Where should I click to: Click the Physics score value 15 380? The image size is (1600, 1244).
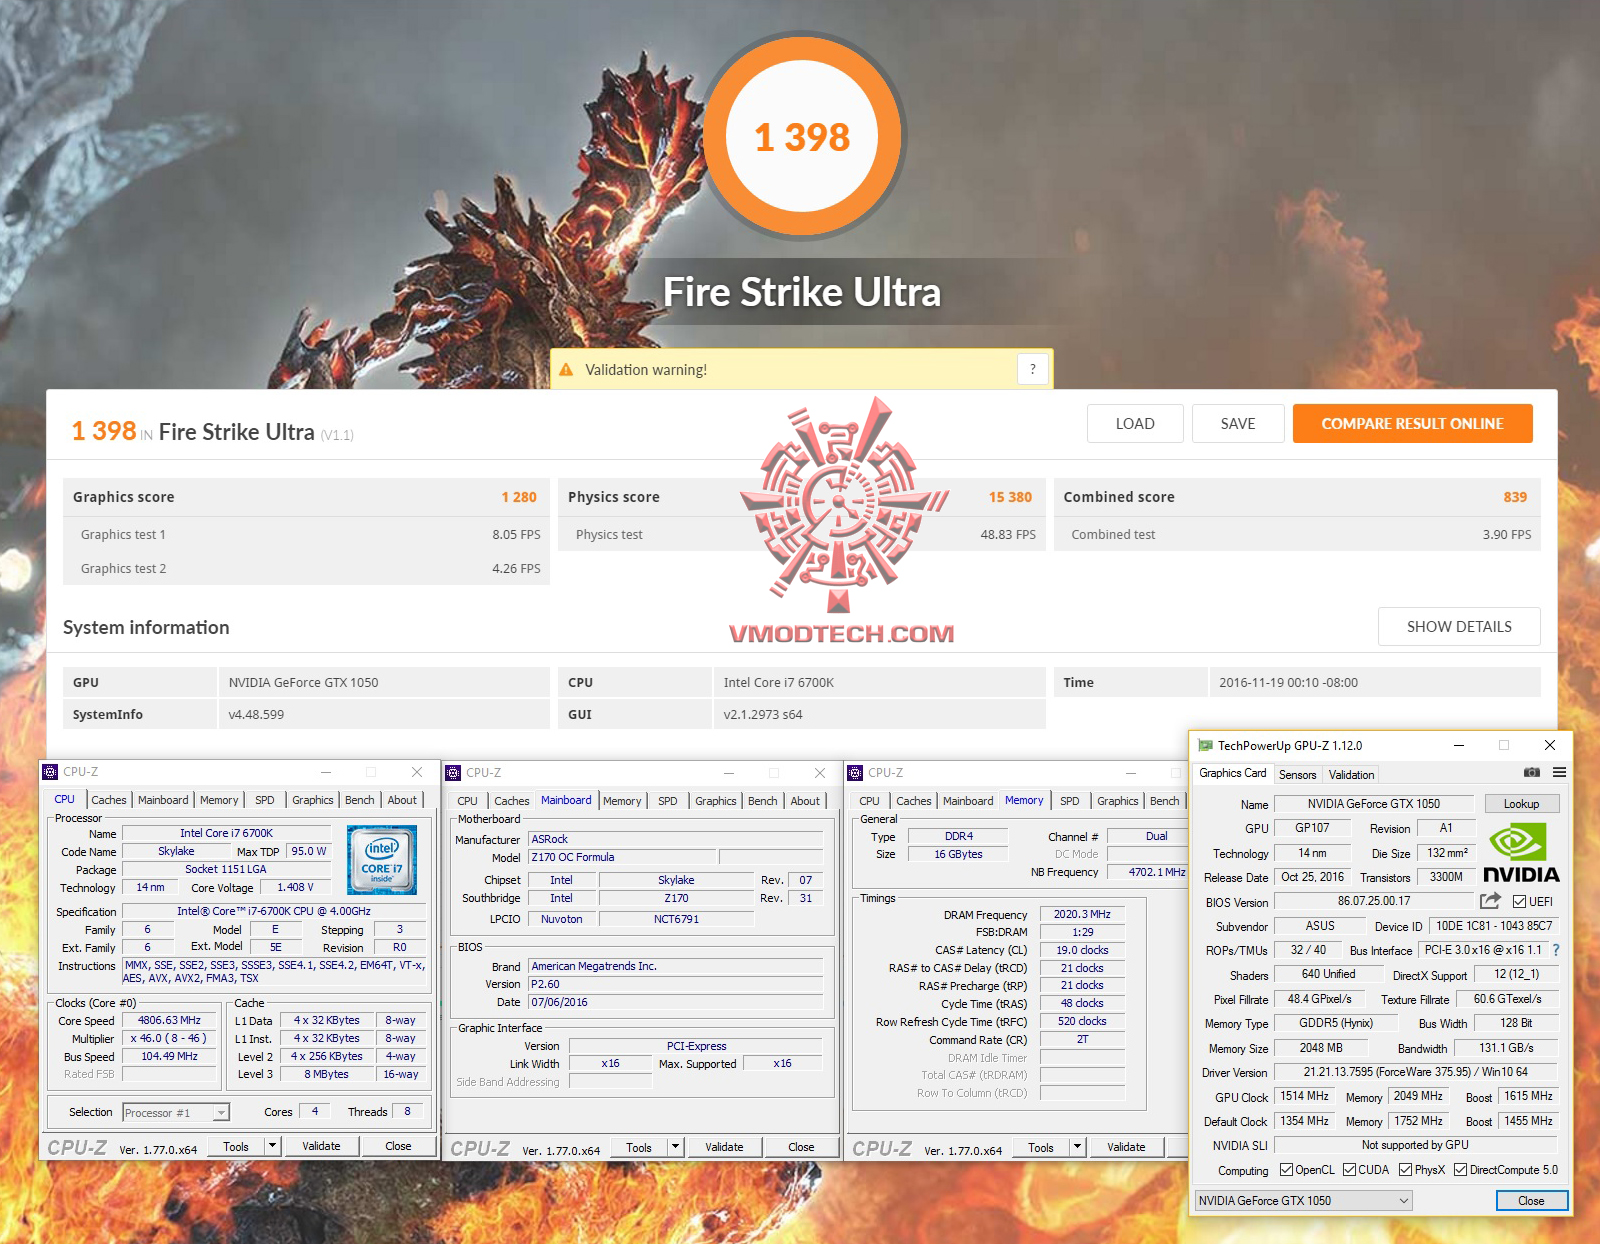pyautogui.click(x=1010, y=497)
